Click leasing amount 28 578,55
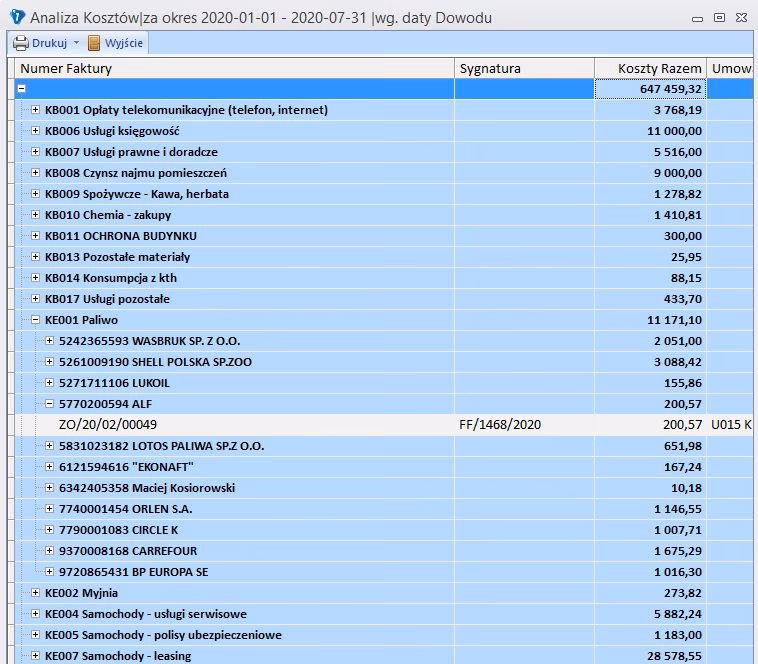The height and width of the screenshot is (664, 758). 674,656
